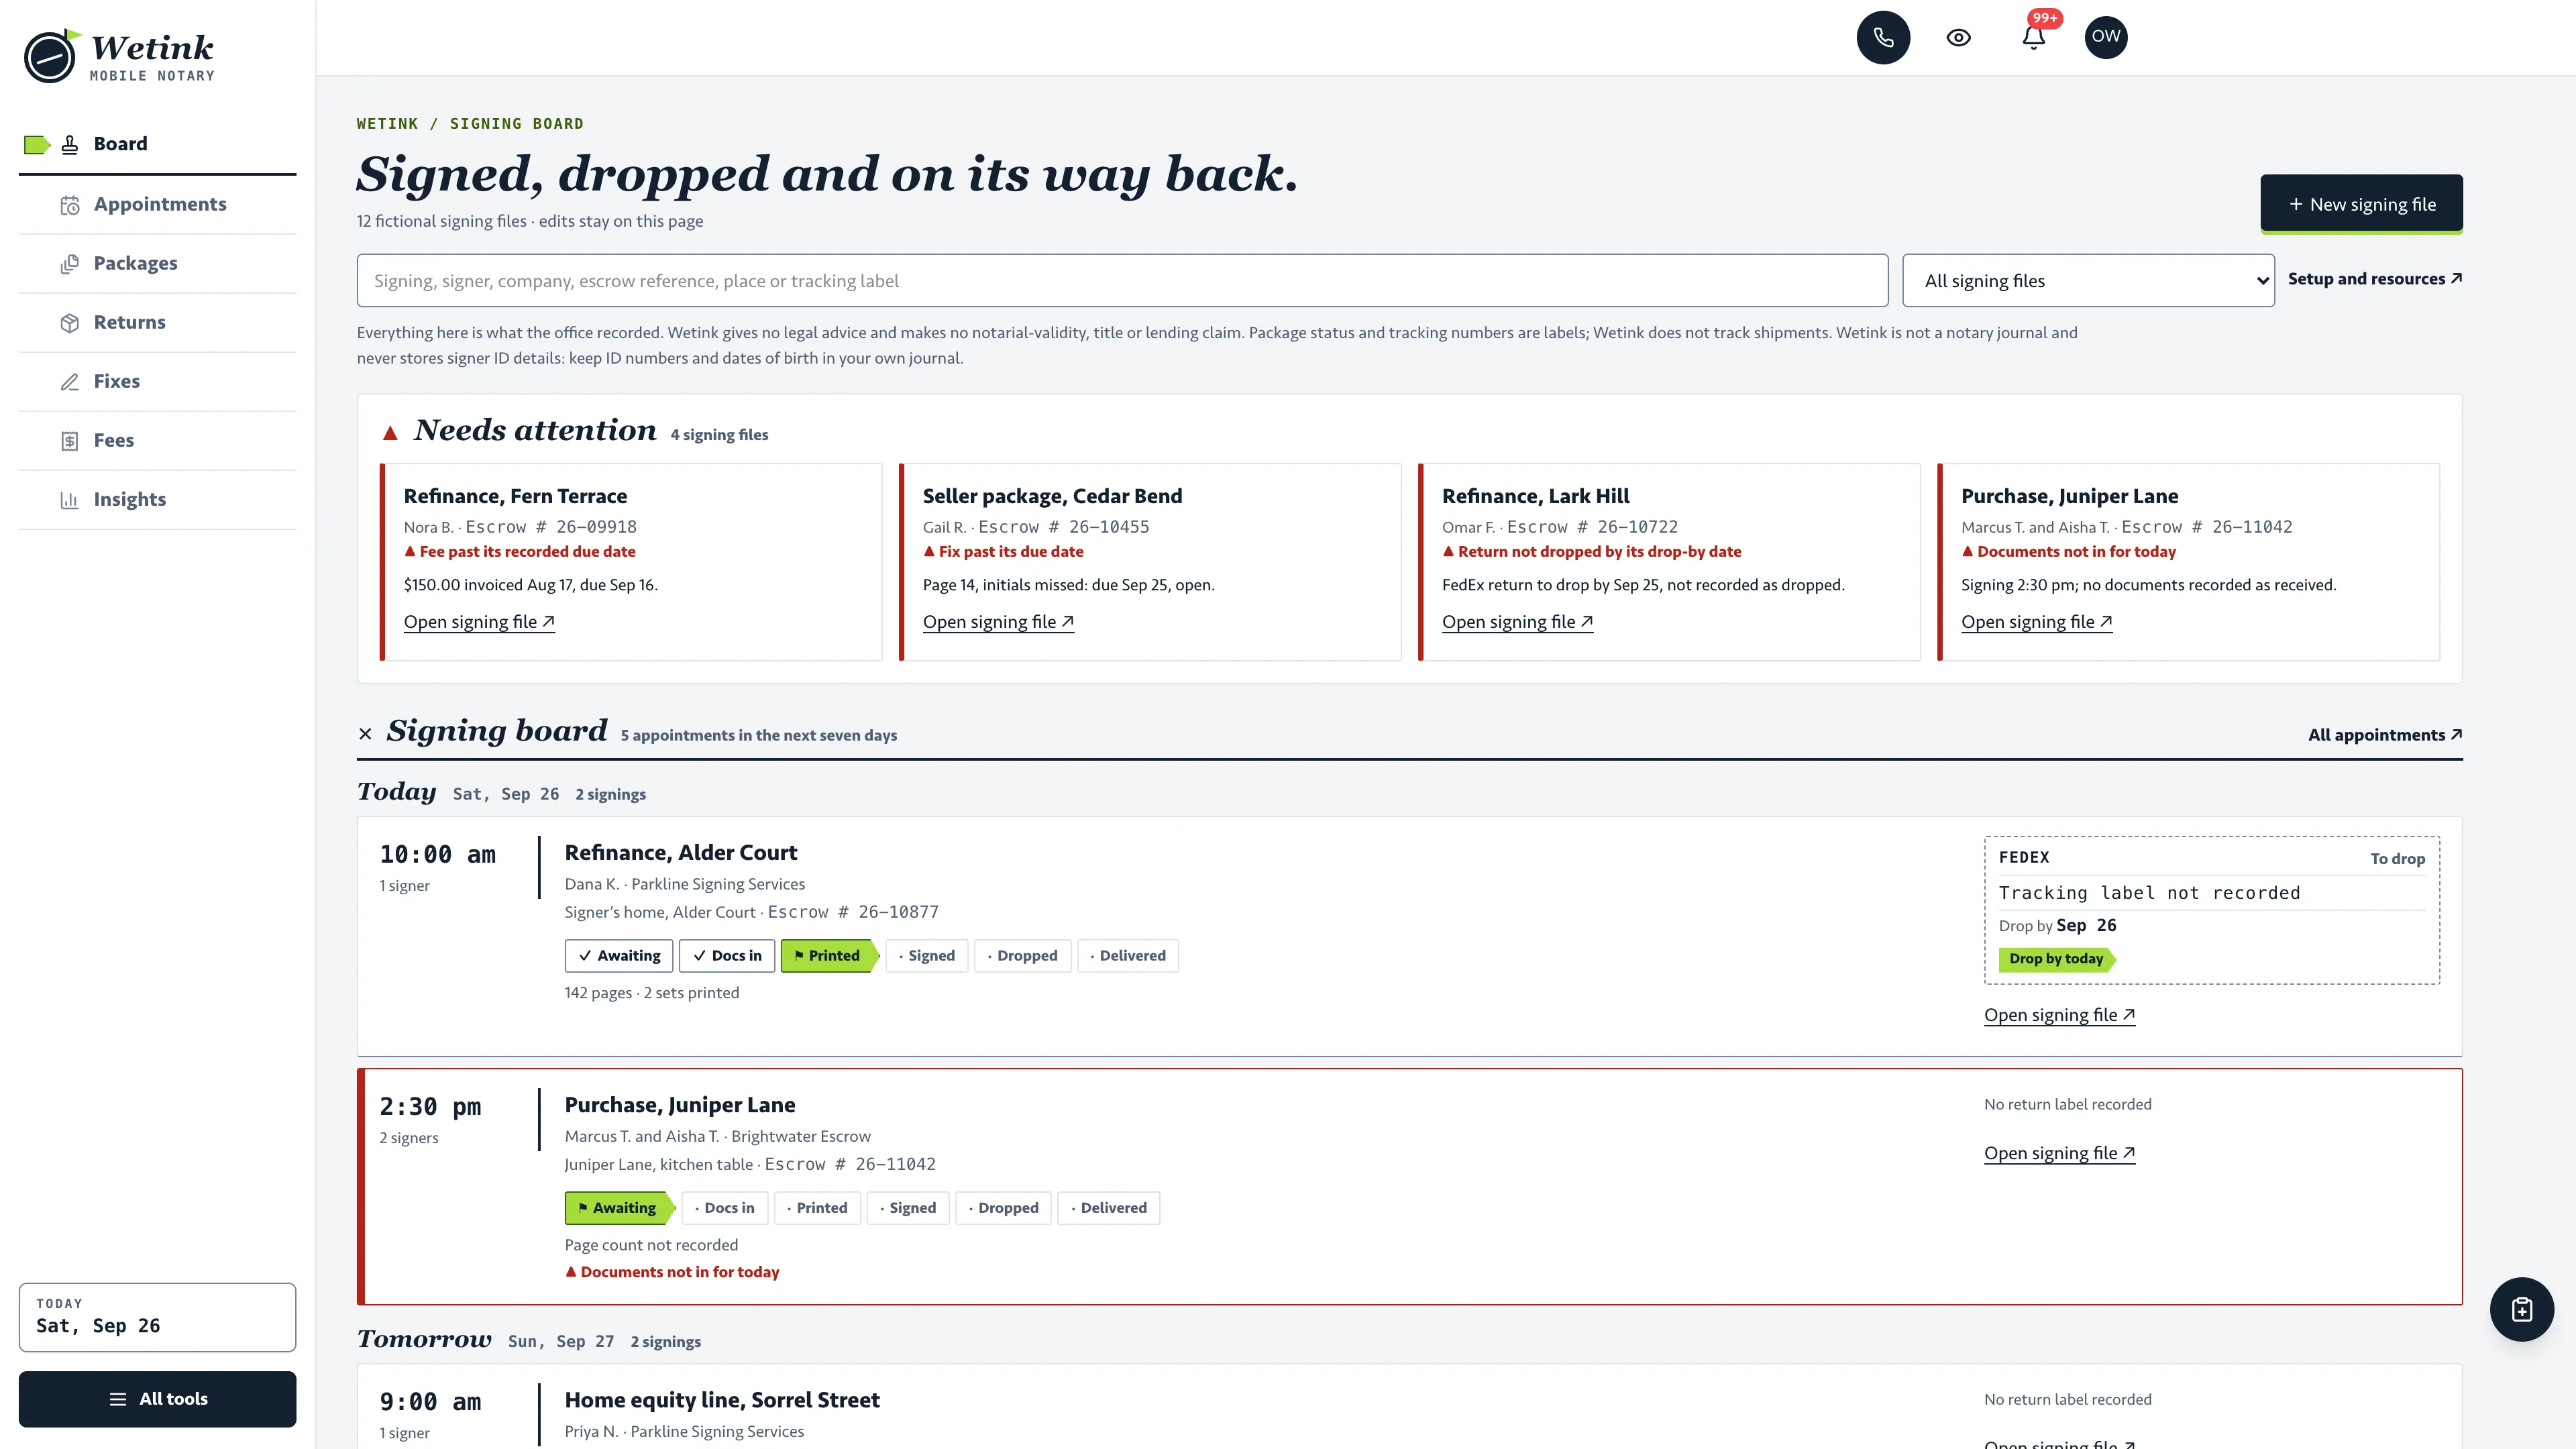Click the All tools button
This screenshot has width=2576, height=1449.
point(157,1399)
